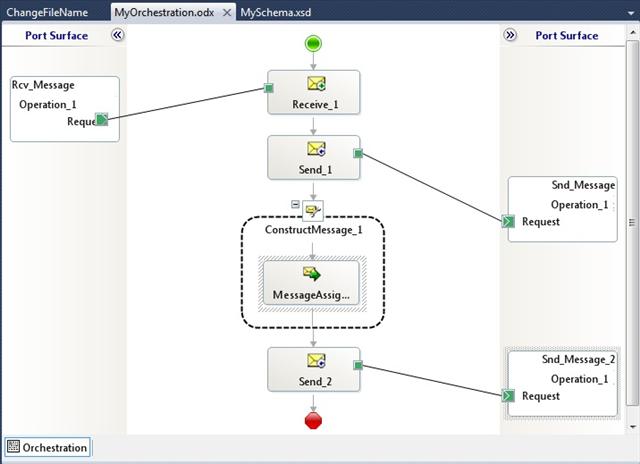Select the MessageAssig... shape label
The width and height of the screenshot is (640, 464).
click(x=311, y=295)
